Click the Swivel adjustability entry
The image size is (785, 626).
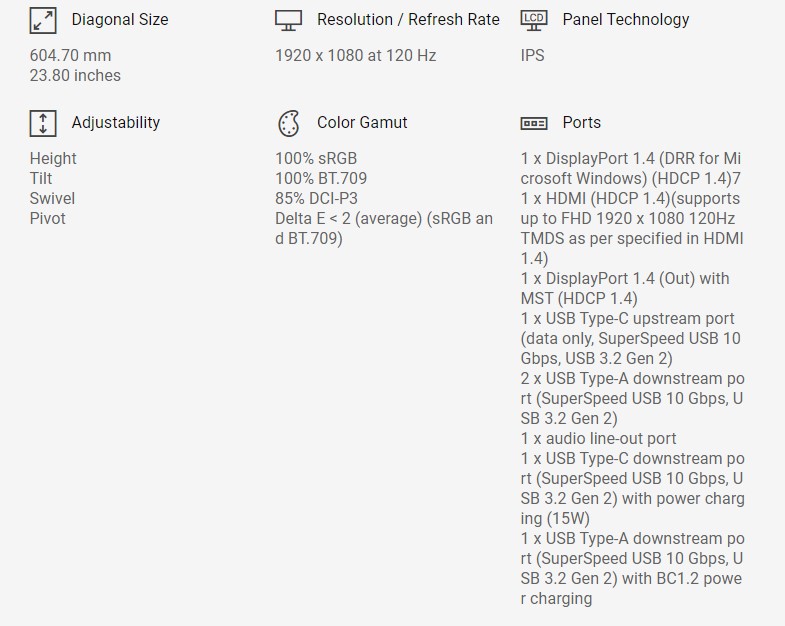pos(52,198)
